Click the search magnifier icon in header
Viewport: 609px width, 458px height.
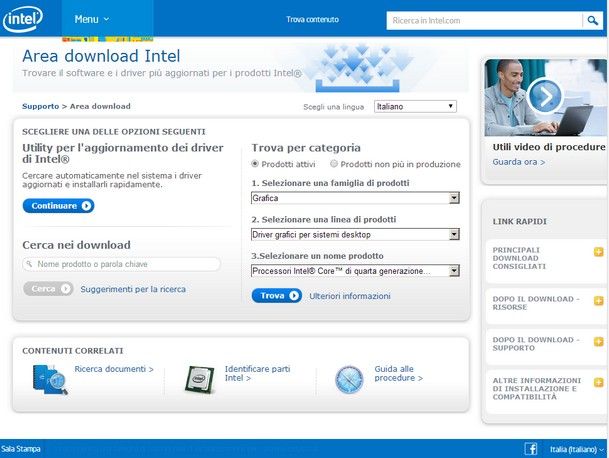[x=592, y=20]
